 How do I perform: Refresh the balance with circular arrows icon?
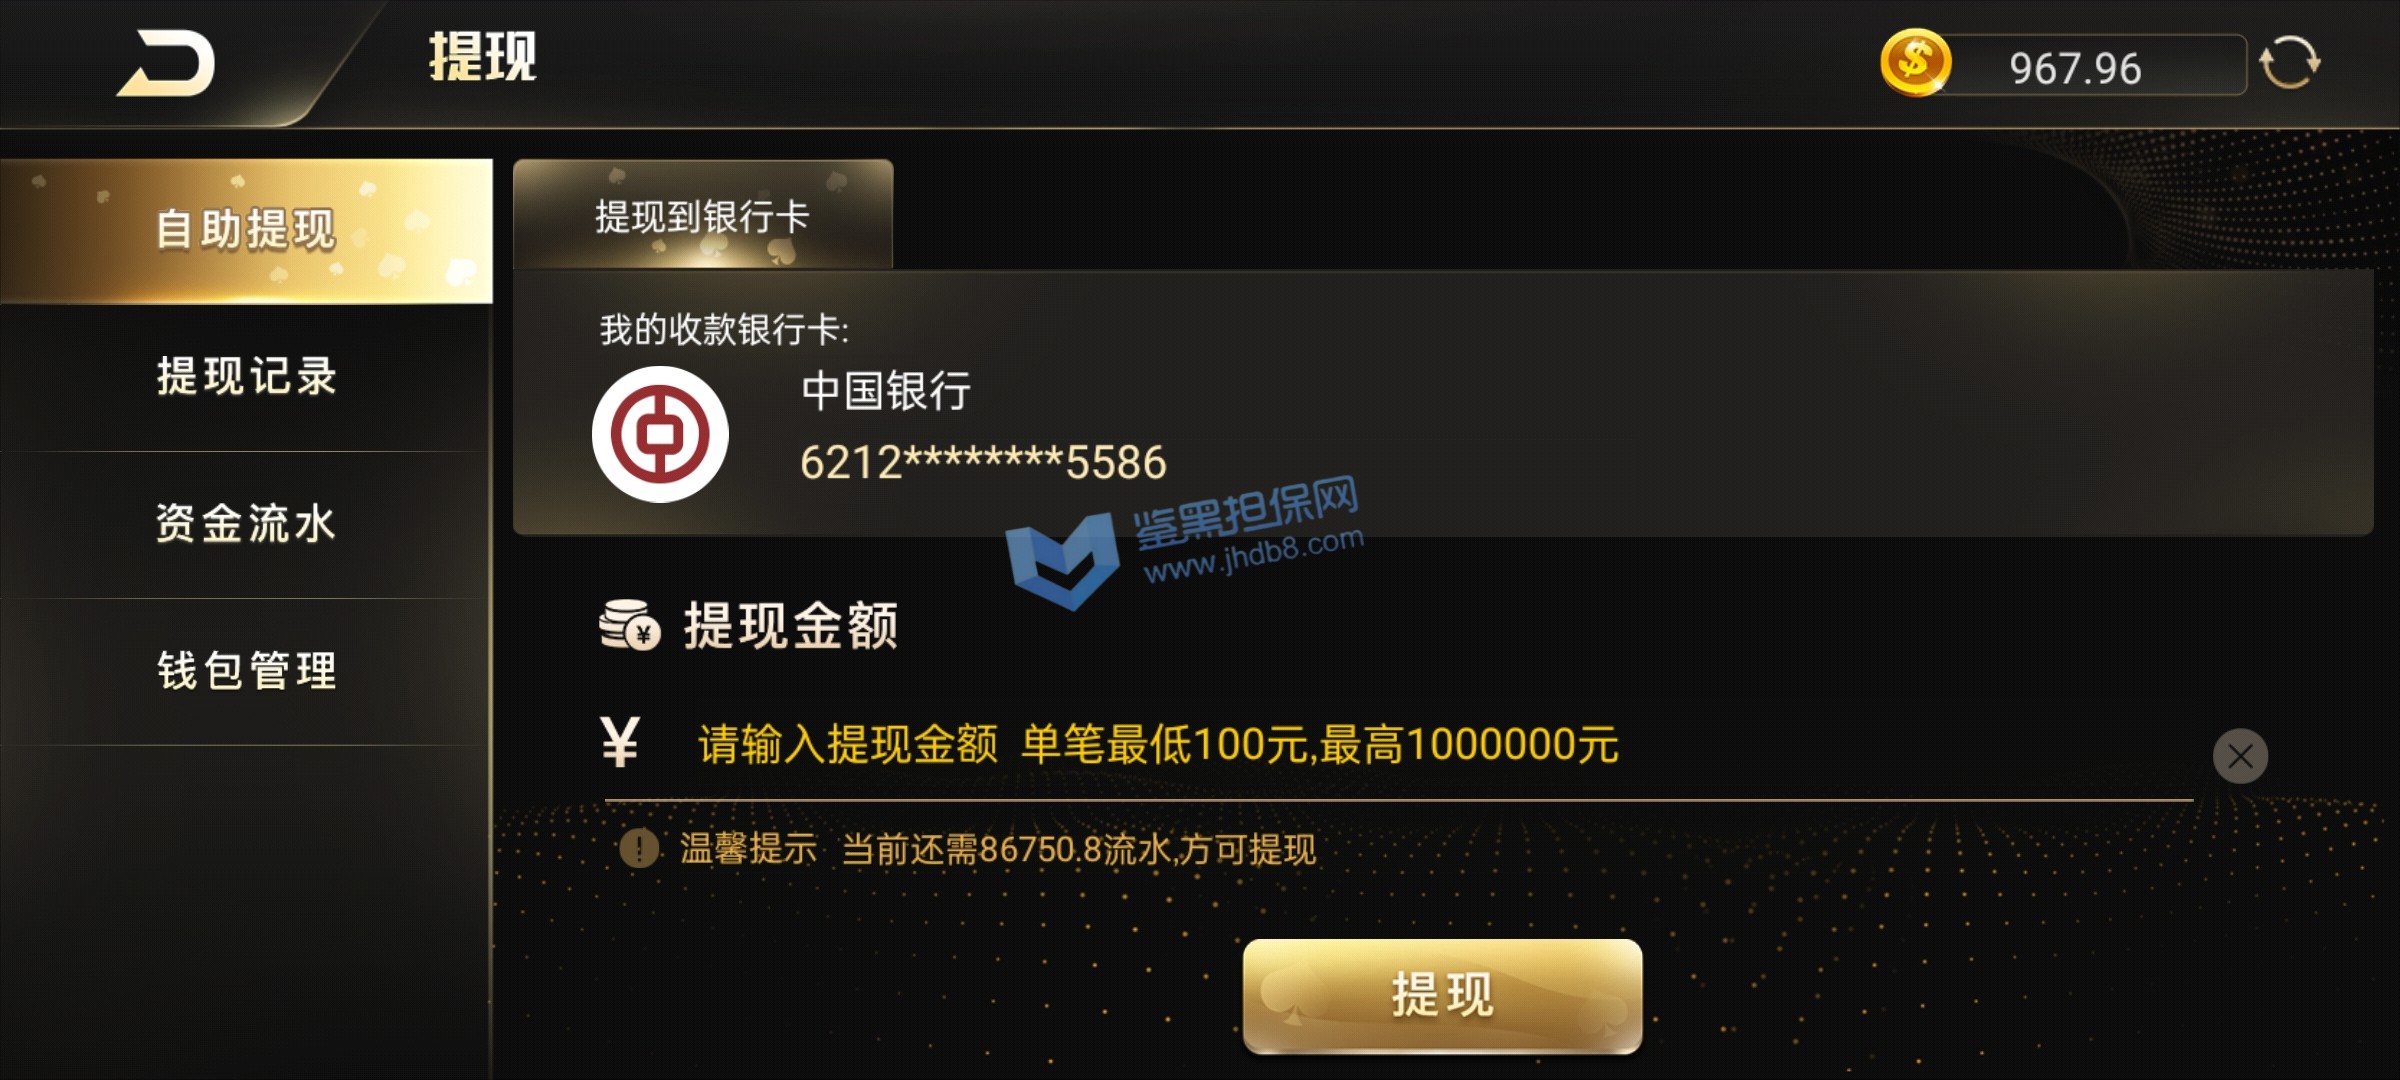(x=2290, y=63)
